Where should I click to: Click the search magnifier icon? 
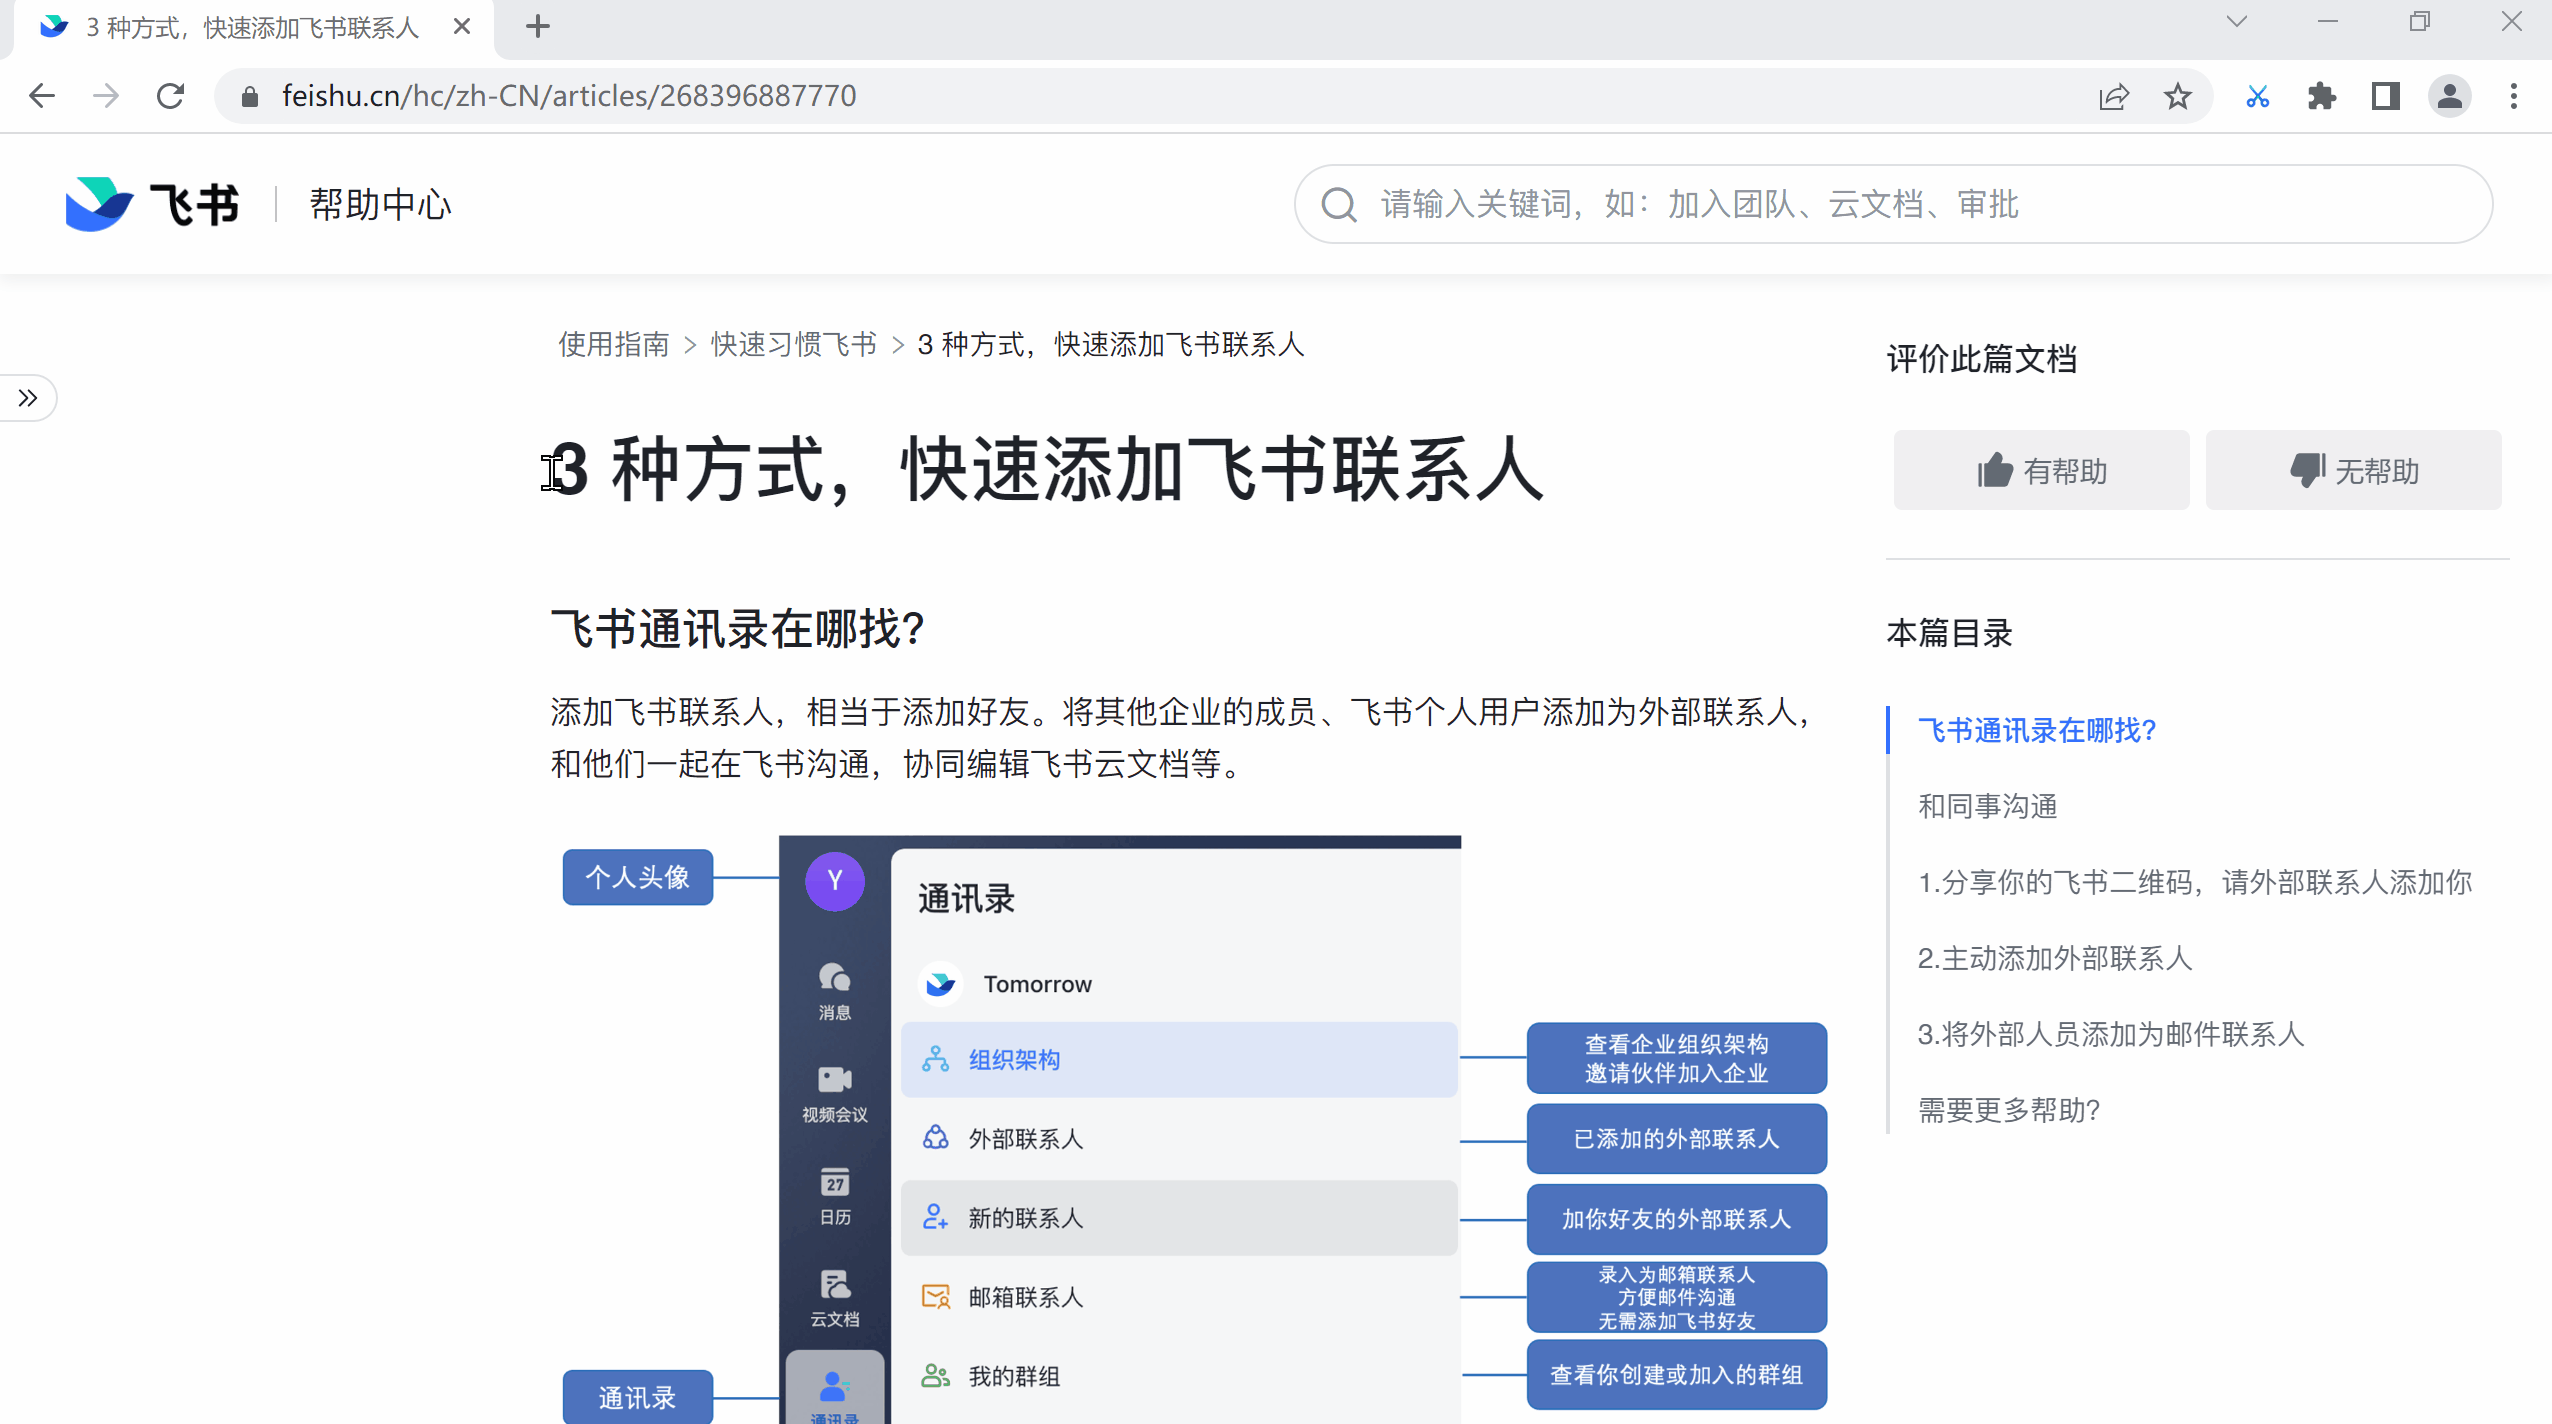point(1339,205)
